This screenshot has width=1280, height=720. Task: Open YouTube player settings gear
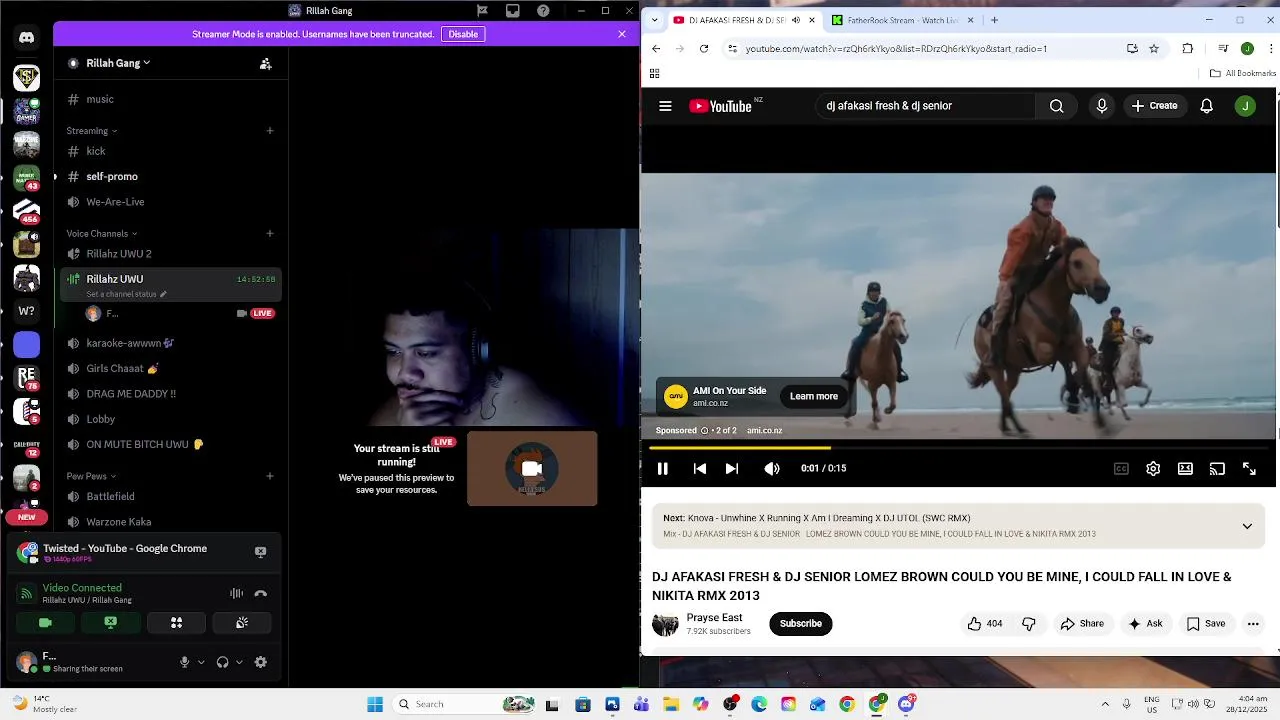pyautogui.click(x=1153, y=468)
